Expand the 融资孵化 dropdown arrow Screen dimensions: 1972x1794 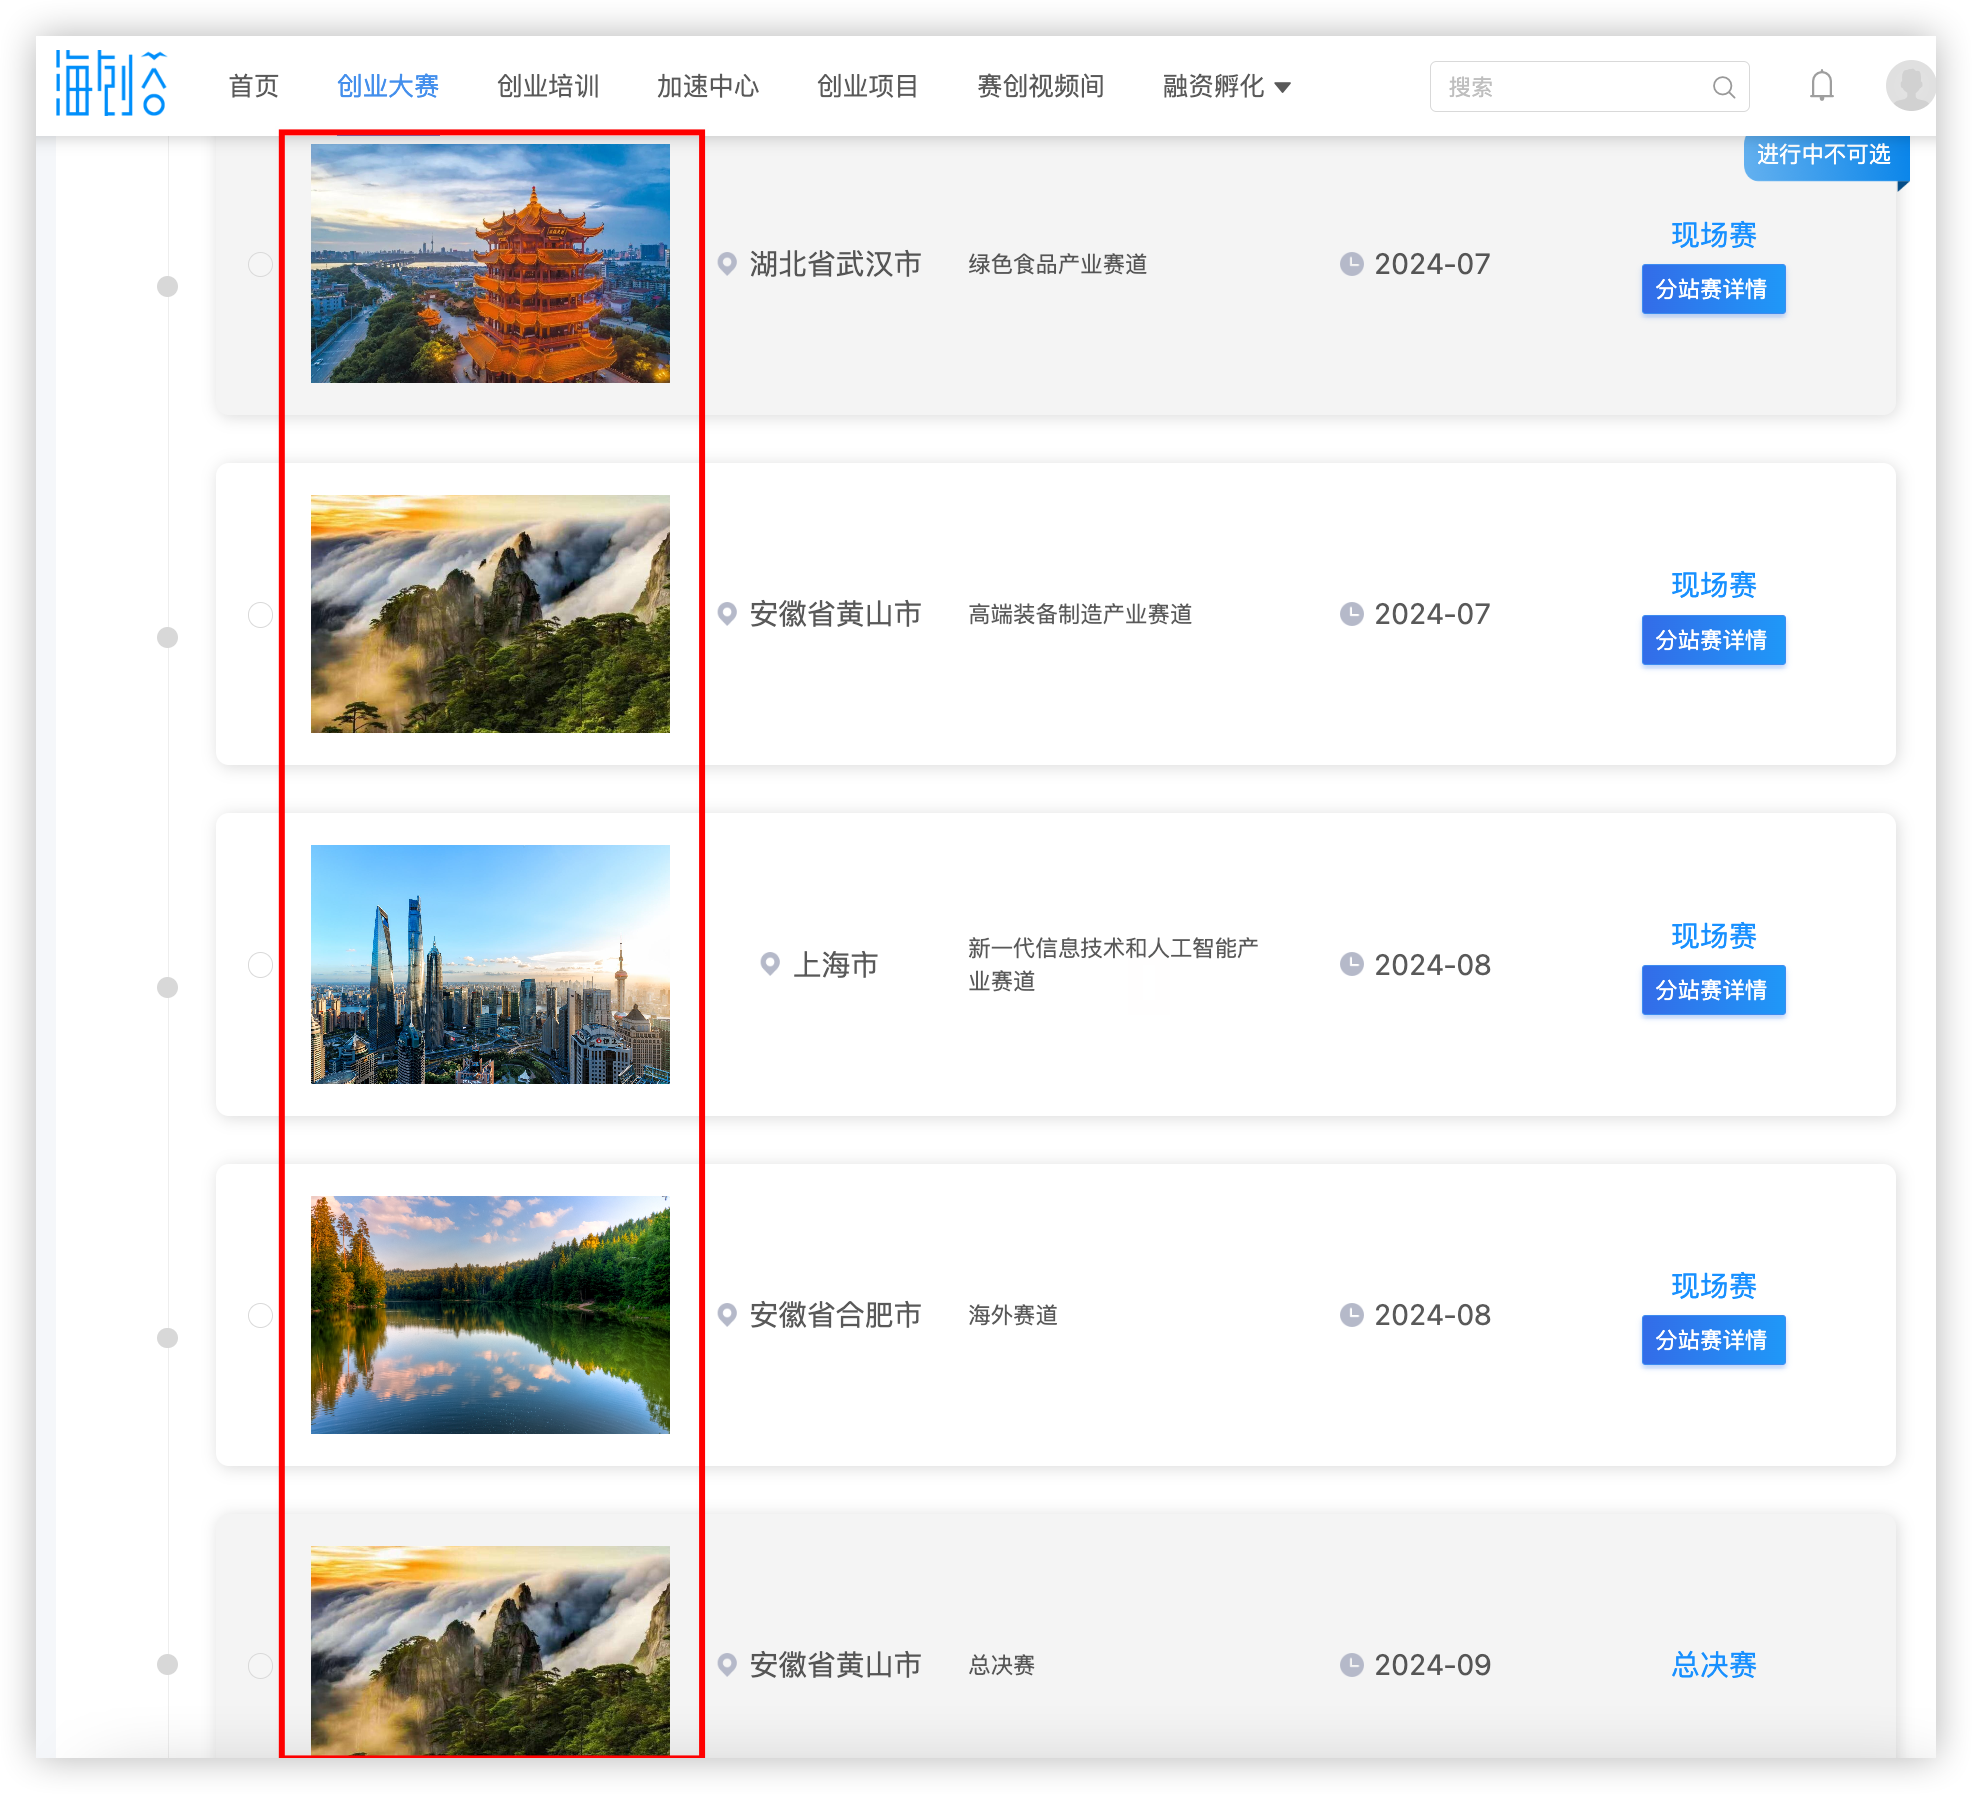pyautogui.click(x=1283, y=88)
